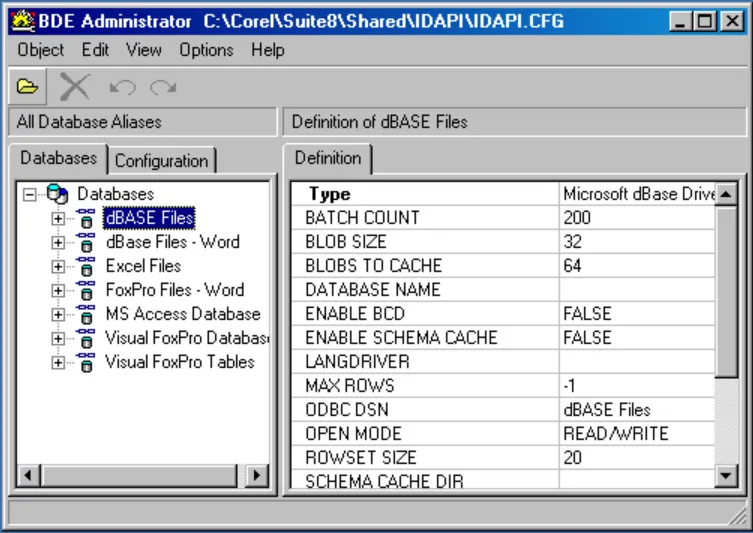Select the dBASE Files tree item
Viewport: 753px width, 533px height.
point(149,218)
